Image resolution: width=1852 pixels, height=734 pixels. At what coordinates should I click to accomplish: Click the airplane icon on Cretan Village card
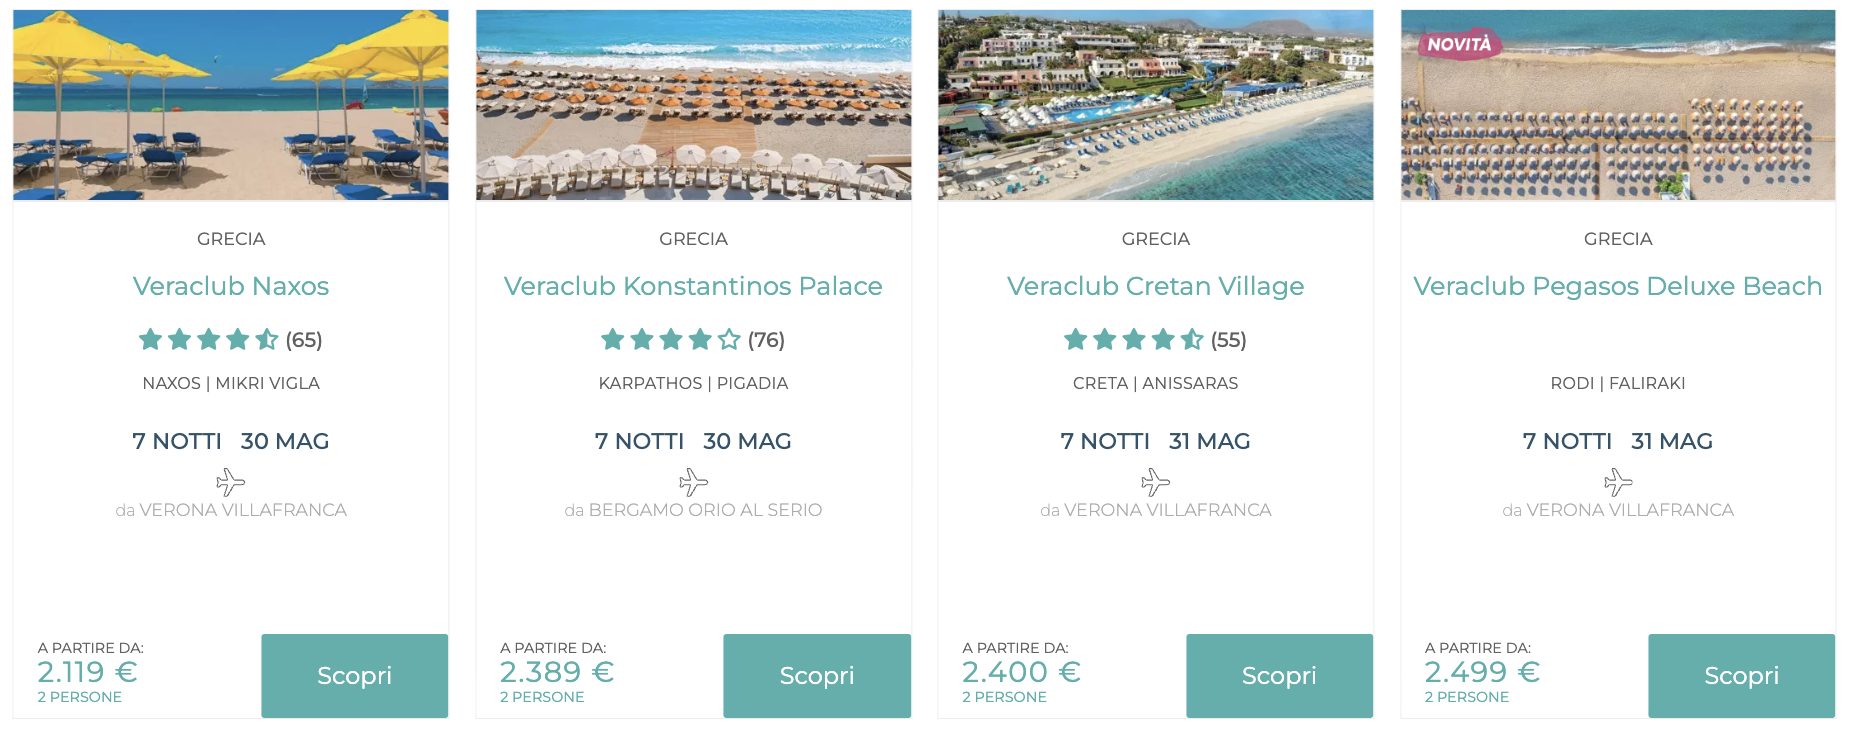point(1155,482)
